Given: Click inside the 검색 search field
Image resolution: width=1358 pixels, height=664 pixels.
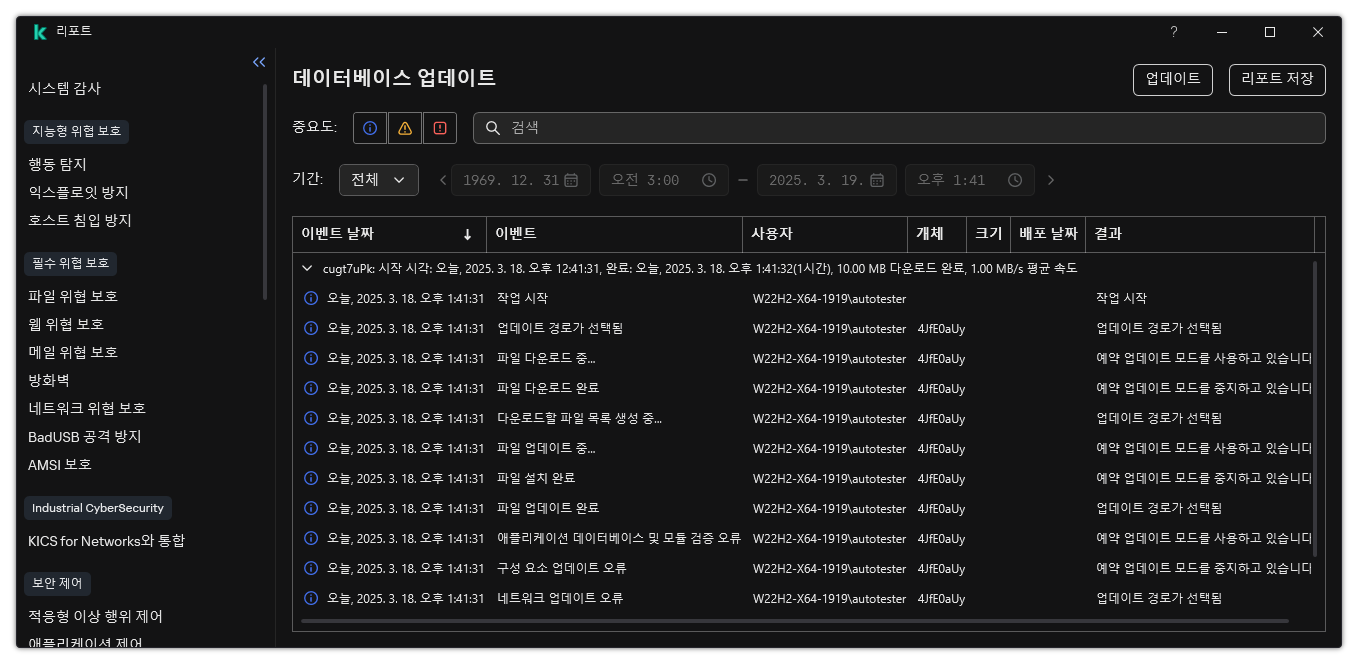Looking at the screenshot, I should (700, 127).
